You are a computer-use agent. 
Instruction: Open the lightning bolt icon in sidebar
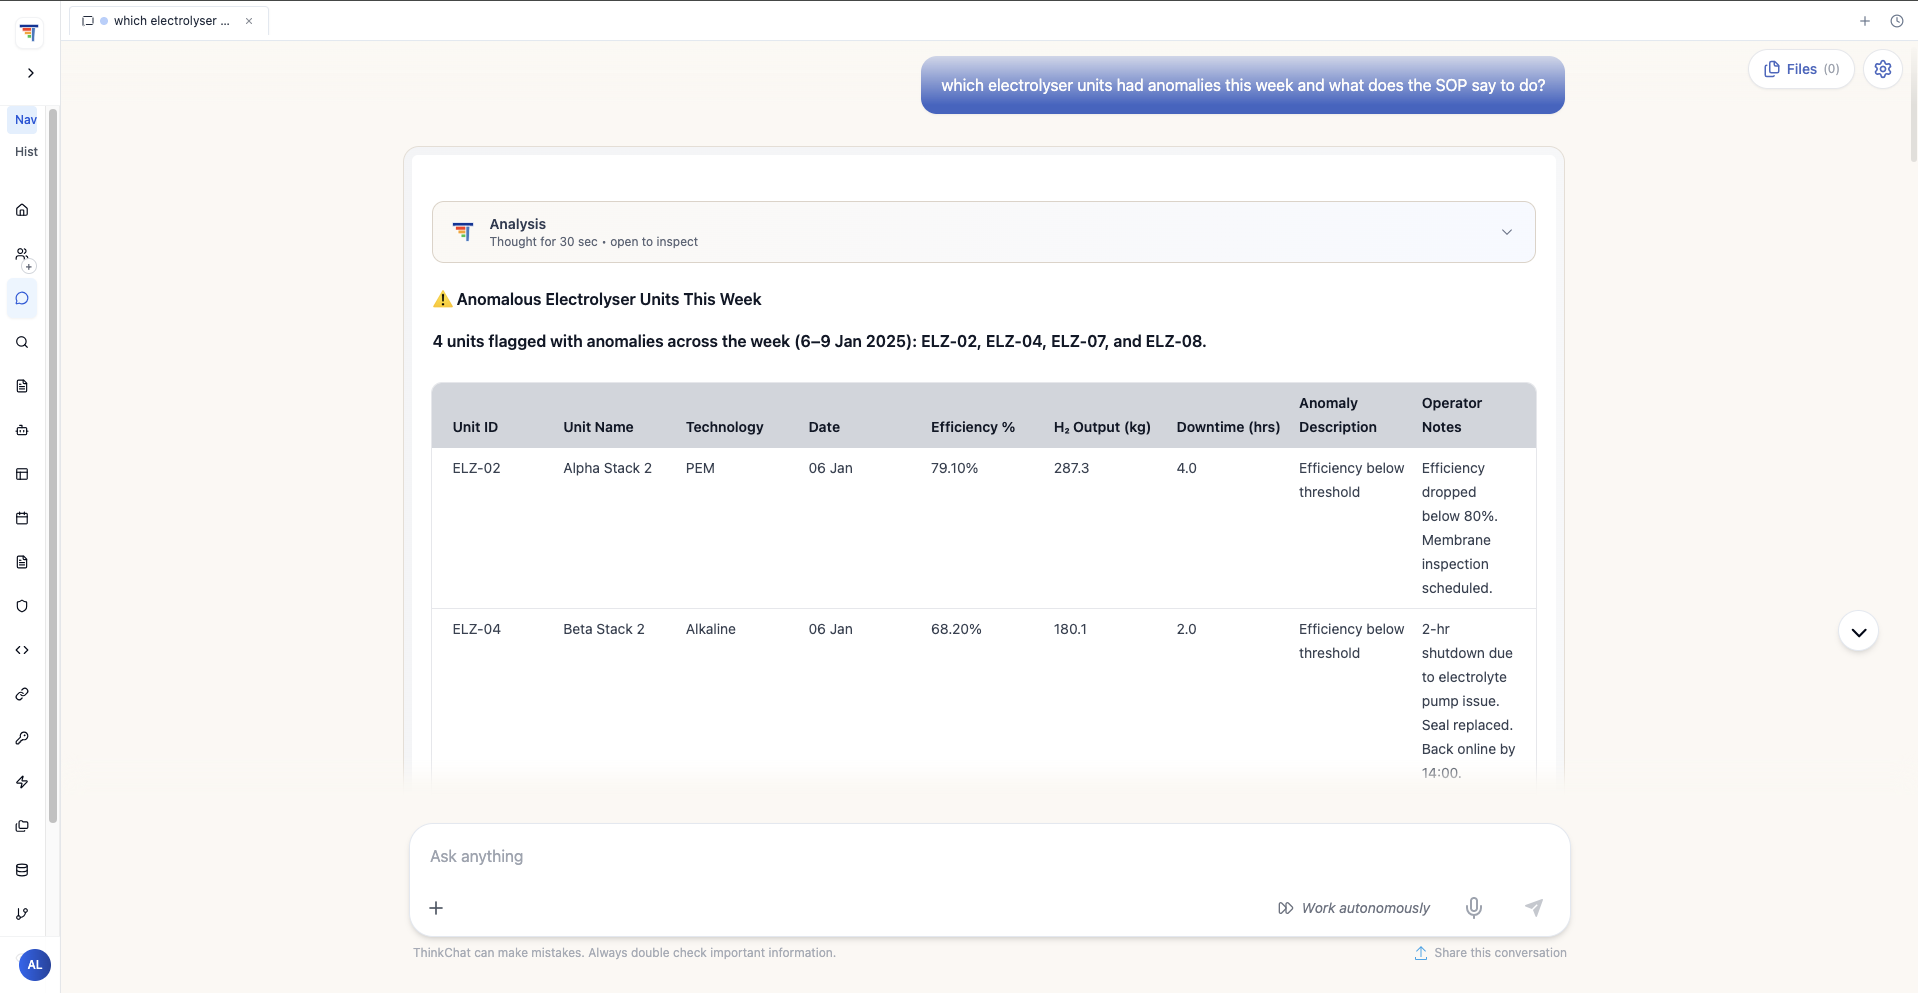click(x=22, y=782)
